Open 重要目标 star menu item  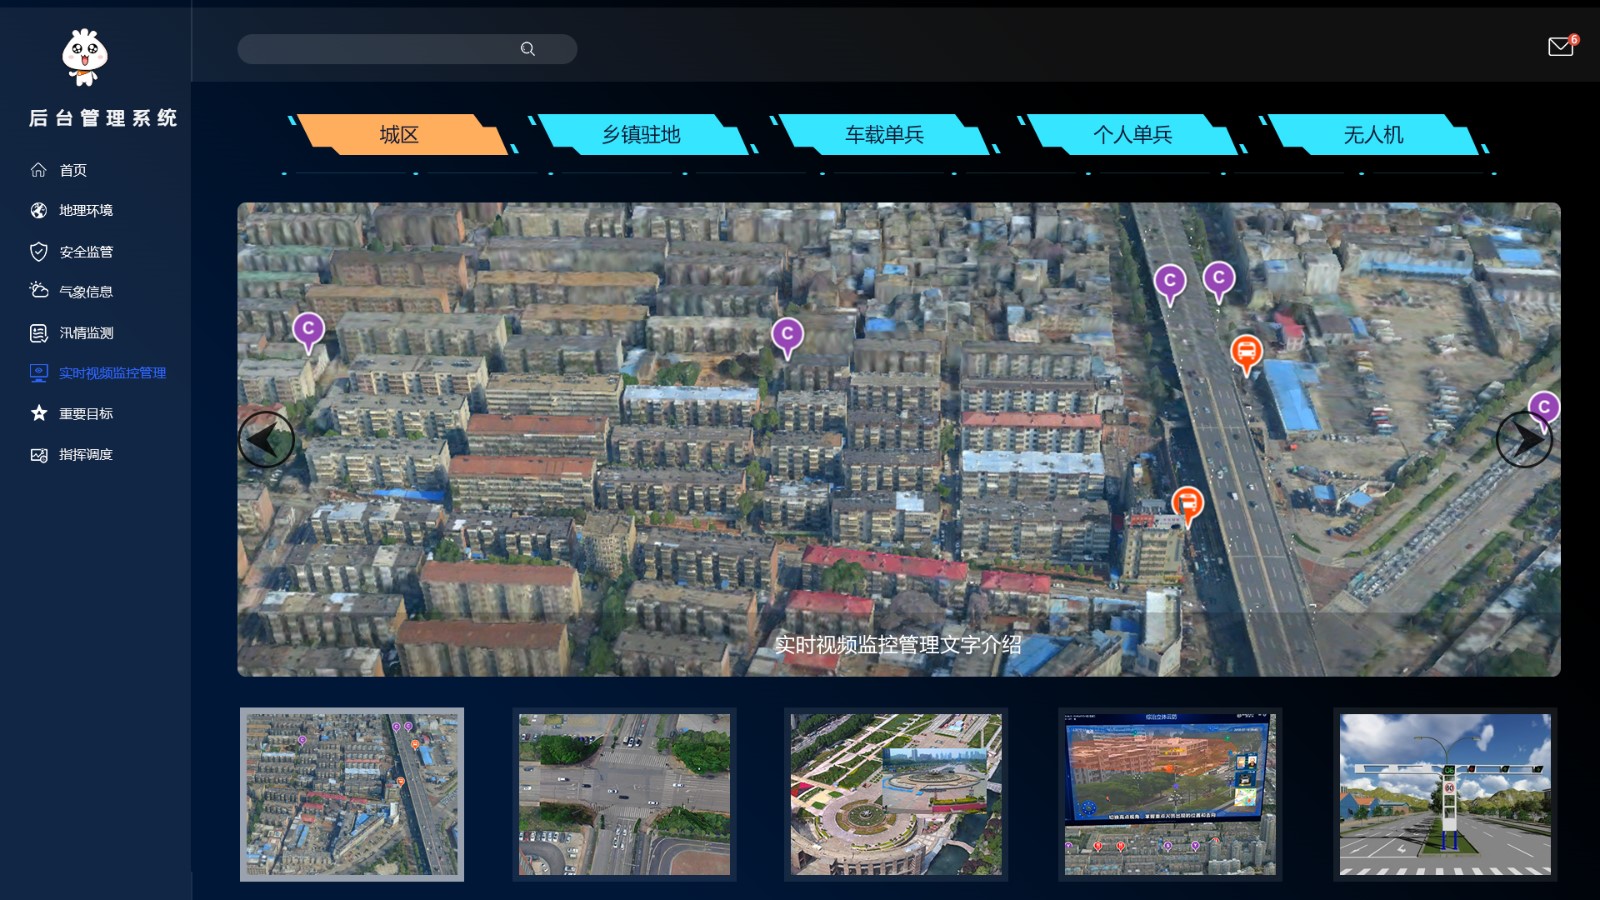[85, 414]
